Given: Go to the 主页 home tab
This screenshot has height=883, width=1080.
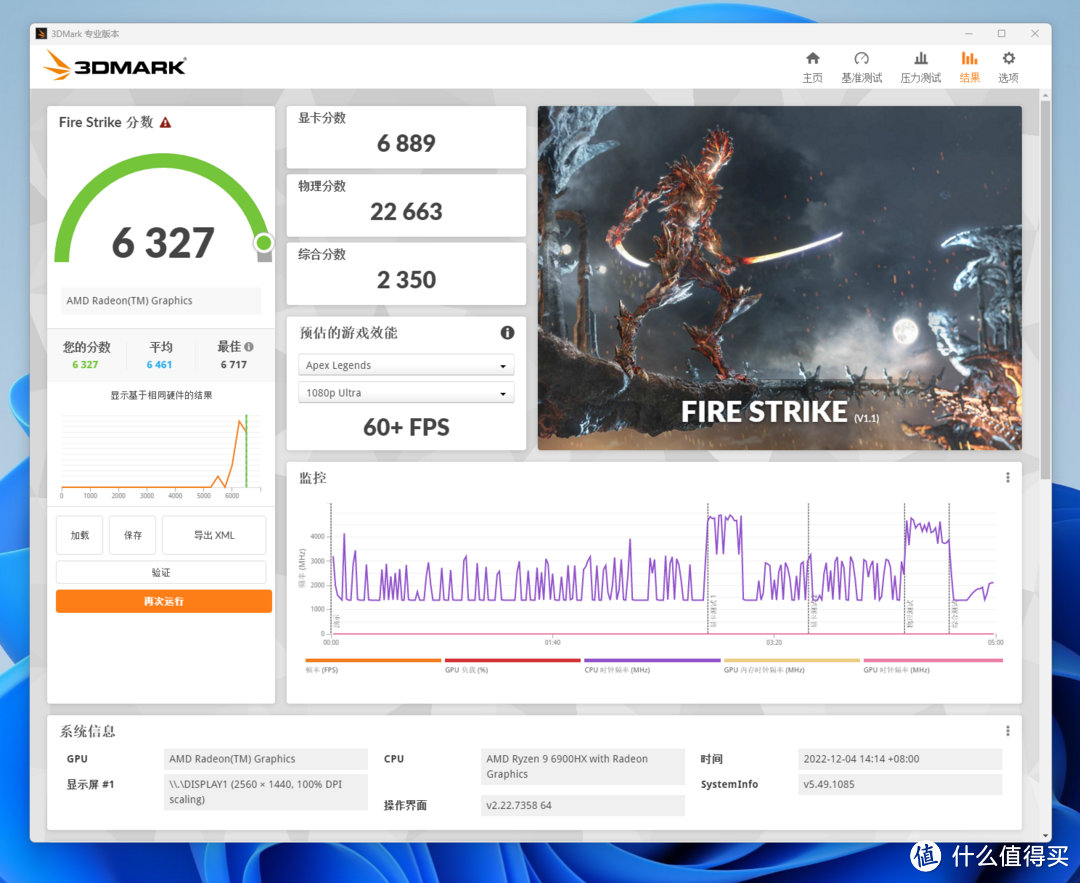Looking at the screenshot, I should click(x=812, y=67).
